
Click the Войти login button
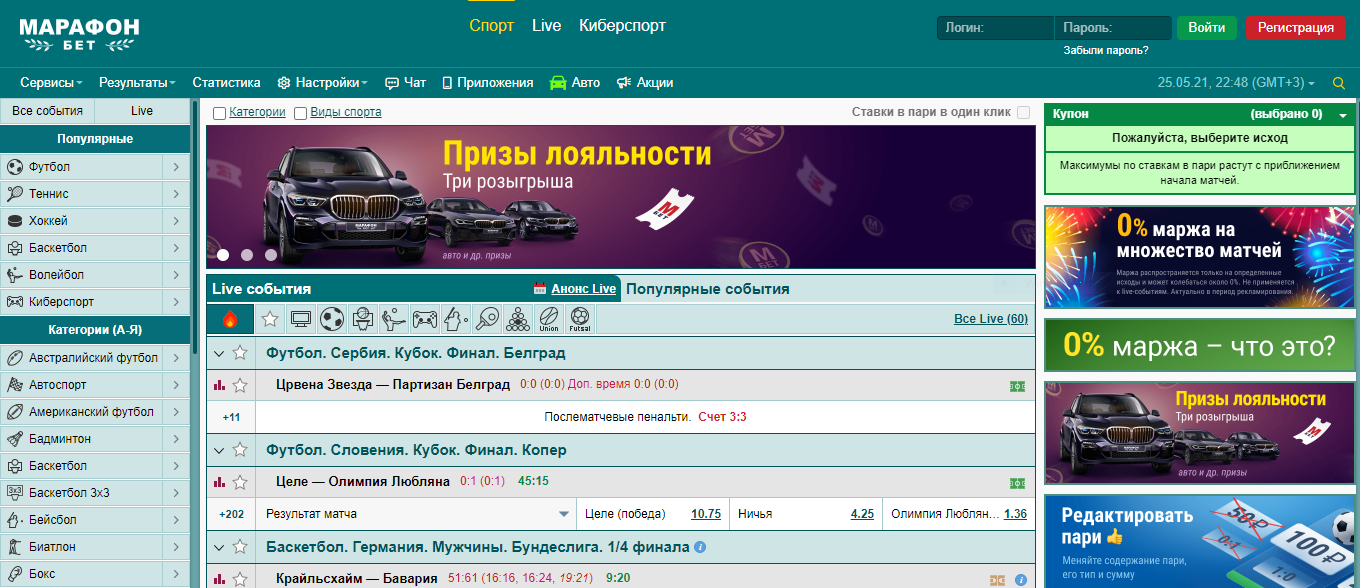[1207, 28]
